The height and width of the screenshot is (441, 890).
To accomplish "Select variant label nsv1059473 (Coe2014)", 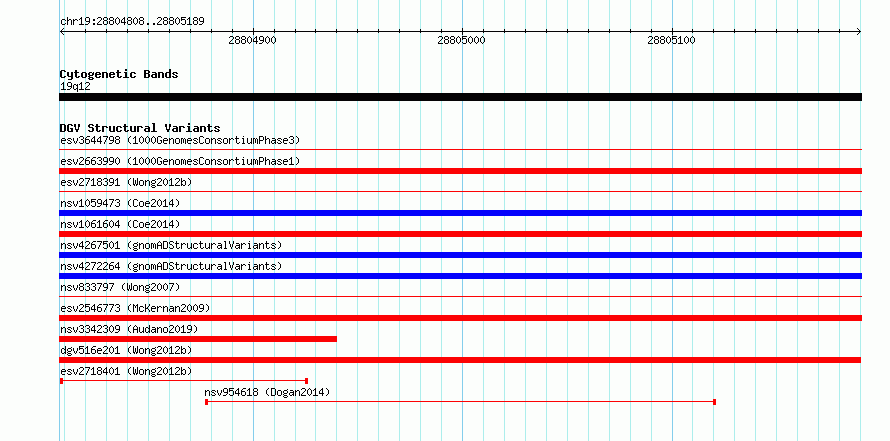I will tap(120, 203).
